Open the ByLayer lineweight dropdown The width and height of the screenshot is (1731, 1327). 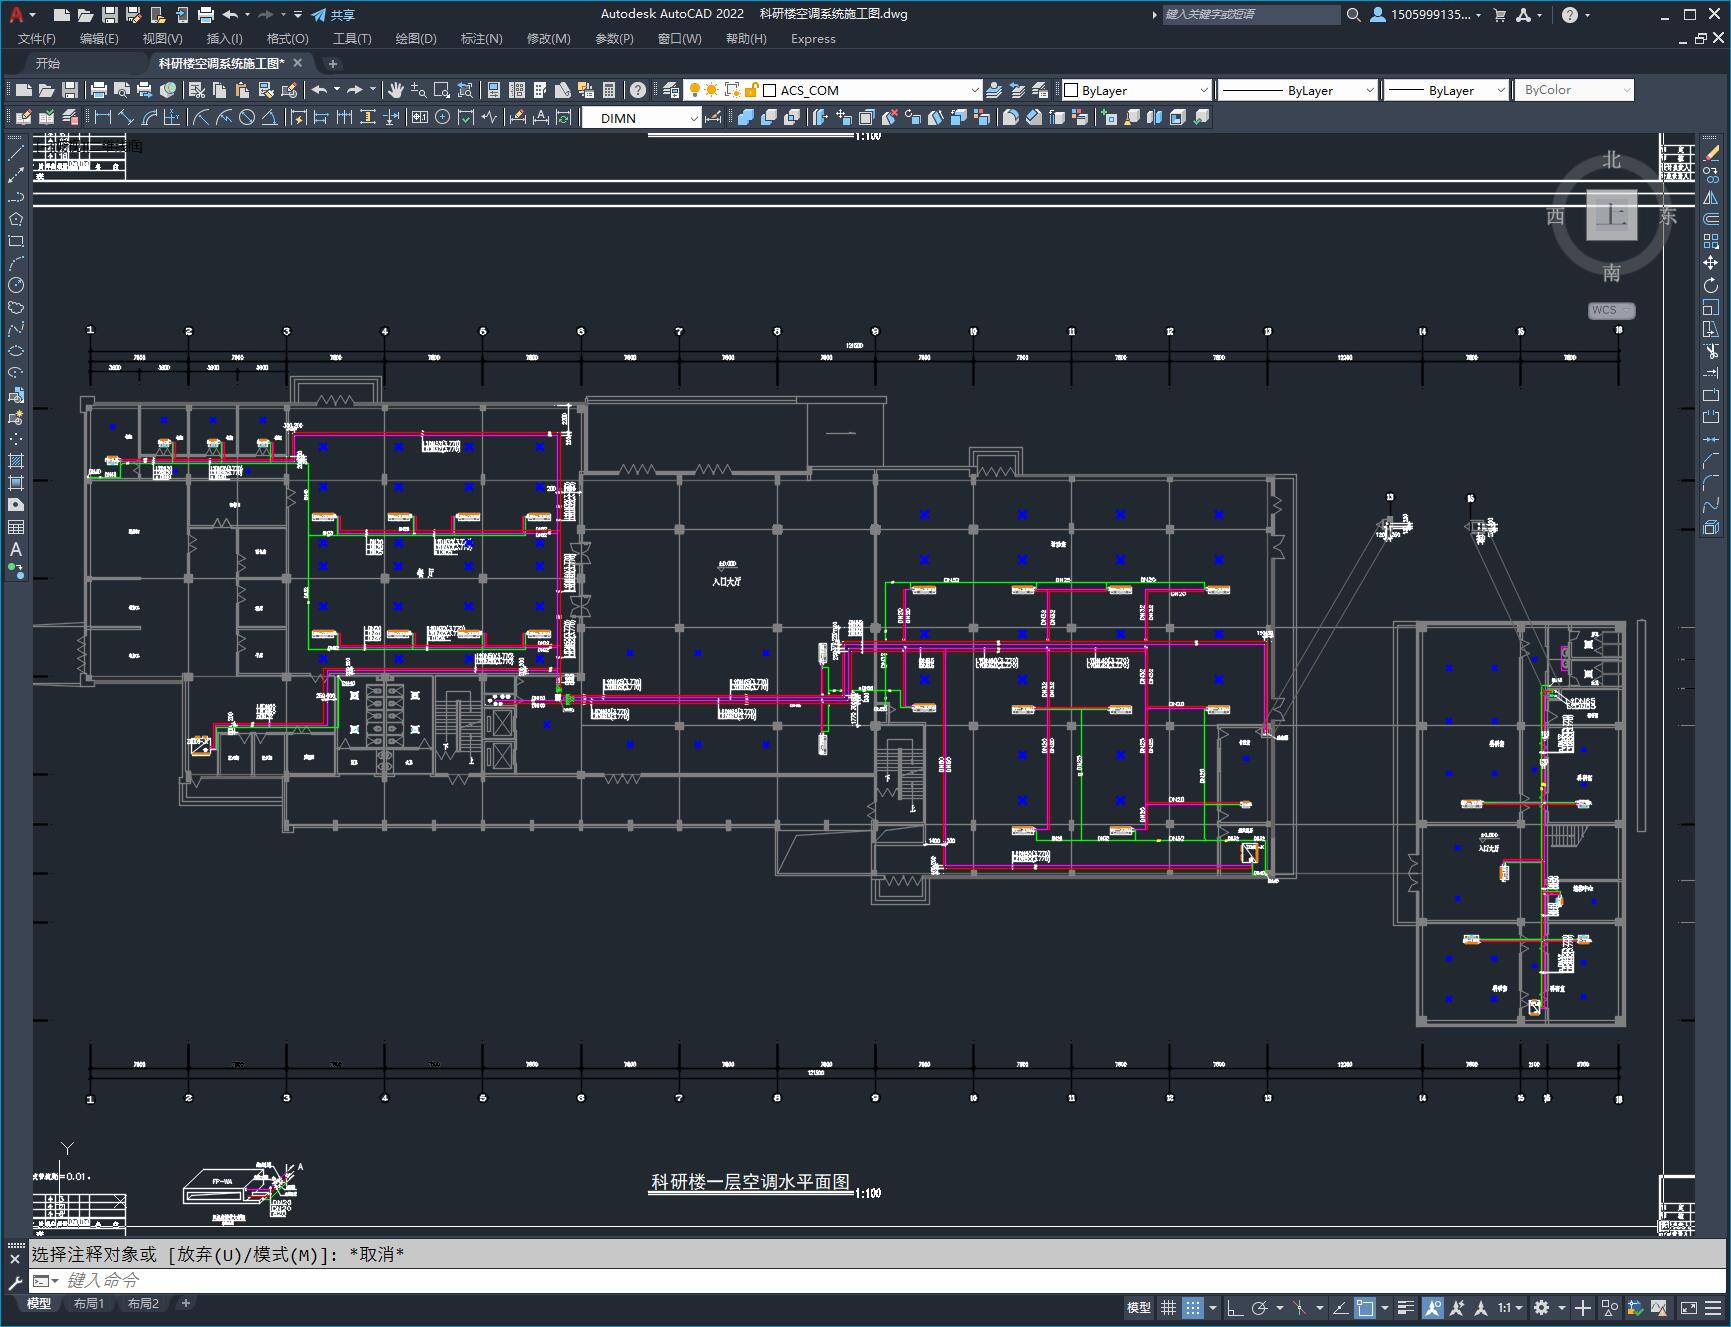(x=1446, y=90)
